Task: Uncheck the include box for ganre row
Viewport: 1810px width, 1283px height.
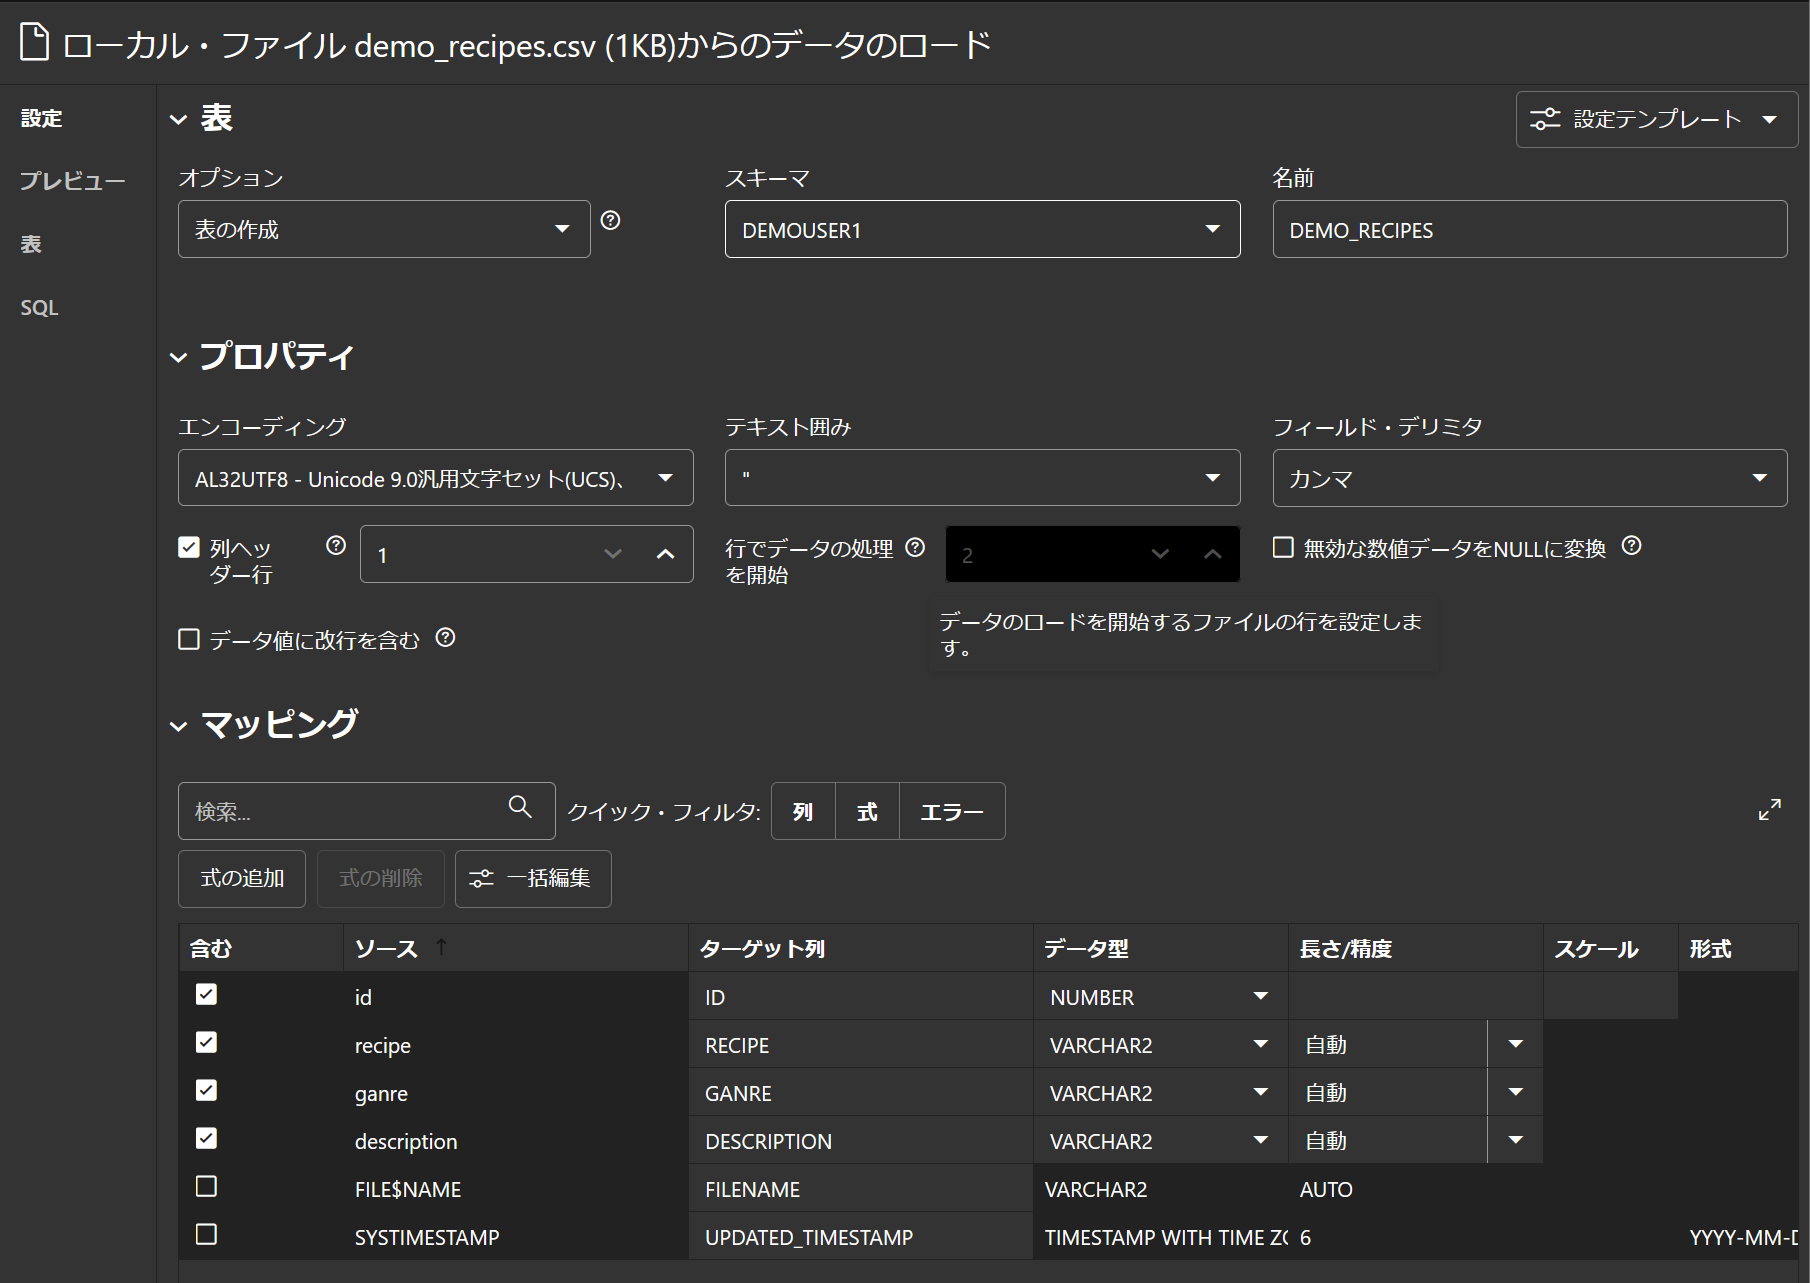Action: click(x=206, y=1090)
